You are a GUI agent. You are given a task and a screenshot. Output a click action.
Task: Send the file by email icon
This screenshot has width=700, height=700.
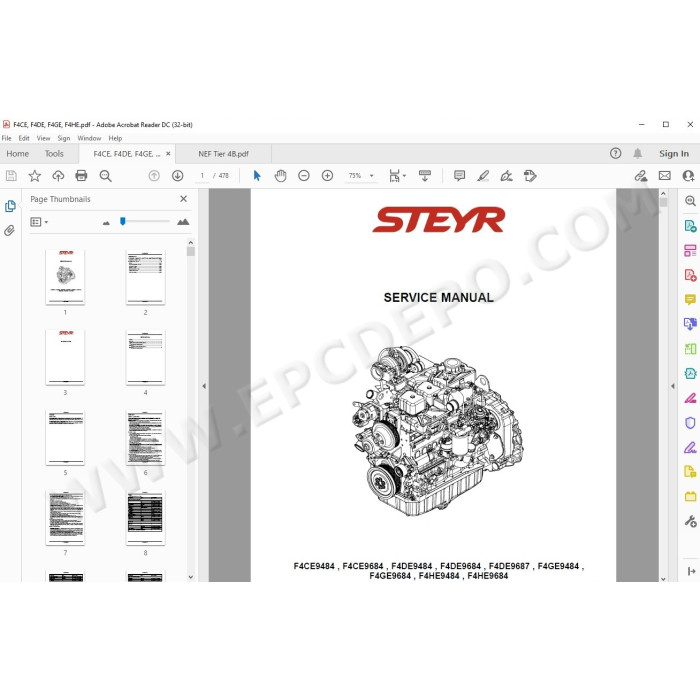[x=665, y=176]
